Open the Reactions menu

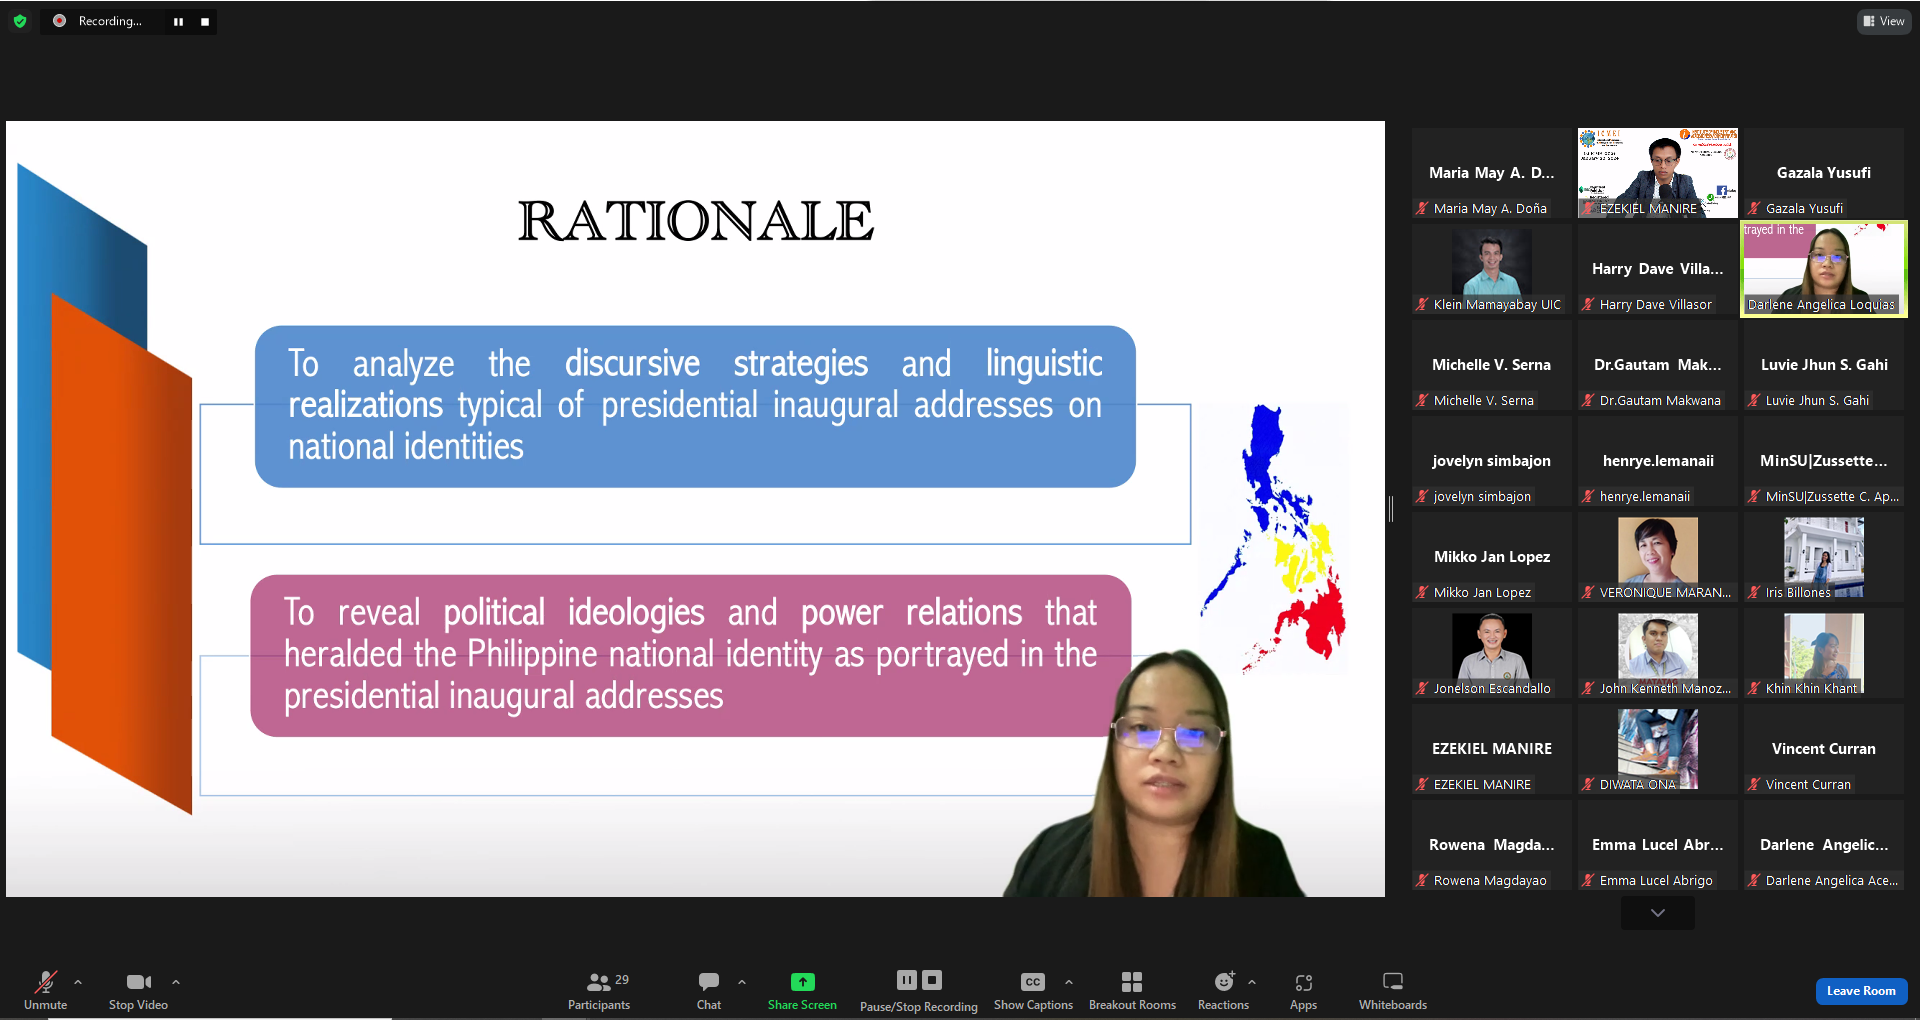[1223, 990]
